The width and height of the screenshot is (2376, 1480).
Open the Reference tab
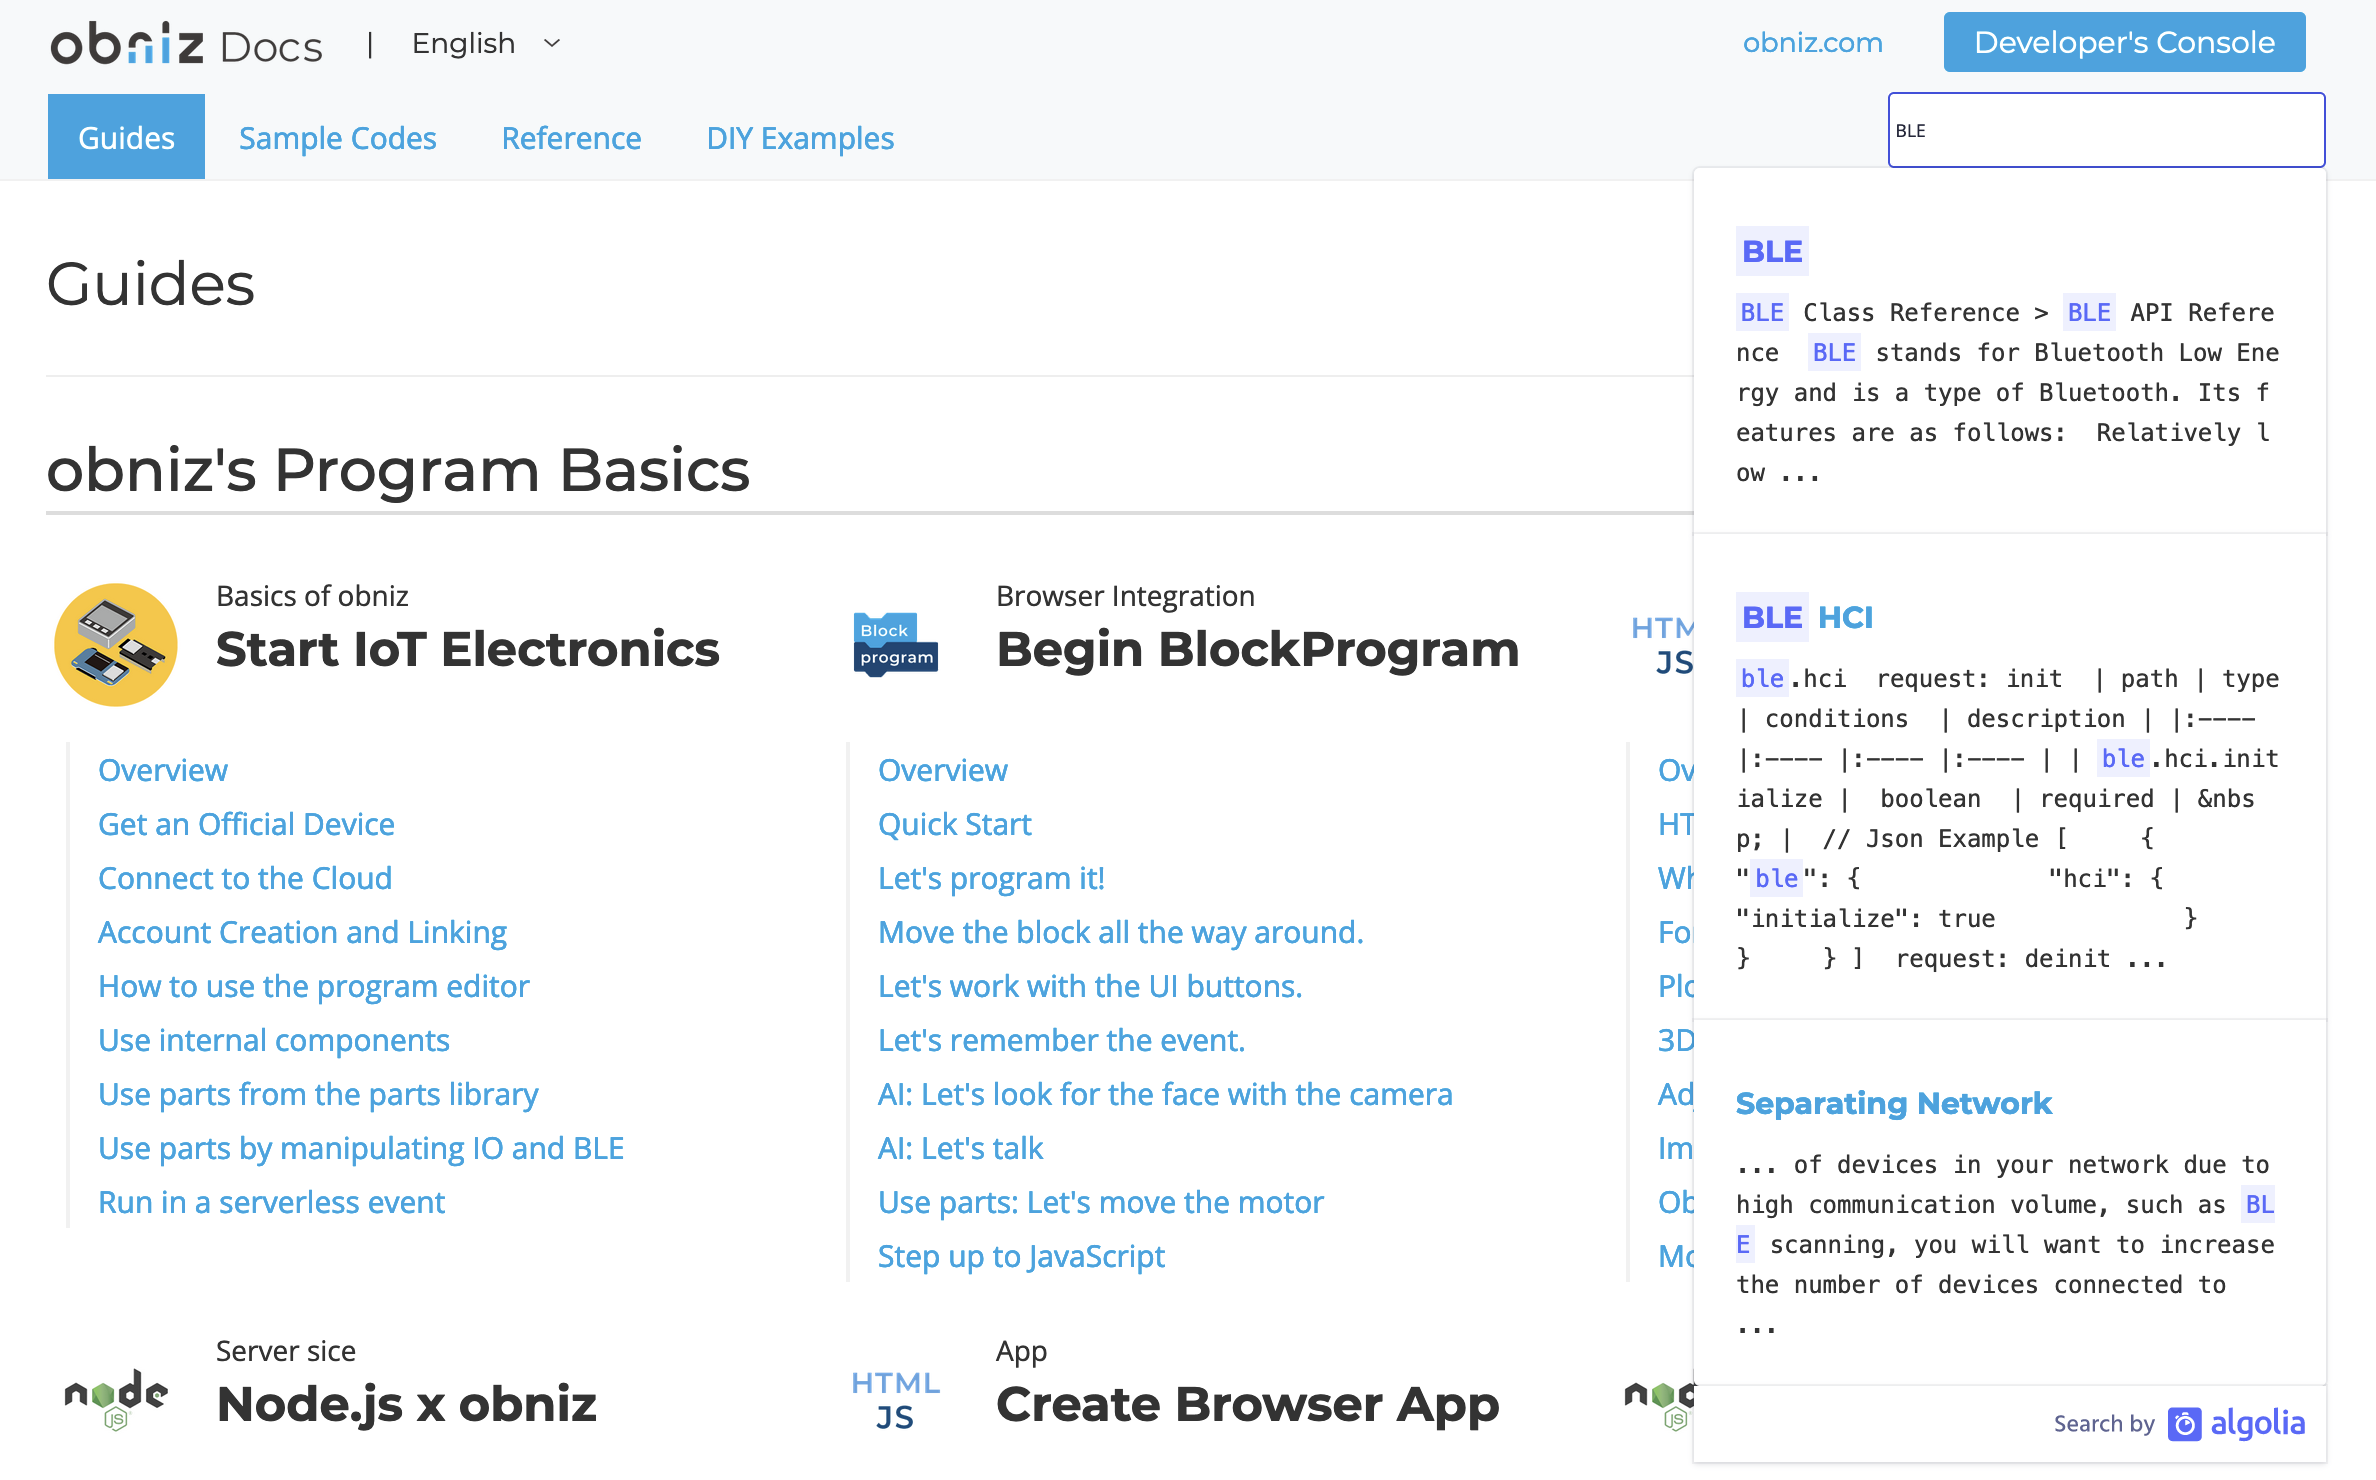pyautogui.click(x=571, y=138)
